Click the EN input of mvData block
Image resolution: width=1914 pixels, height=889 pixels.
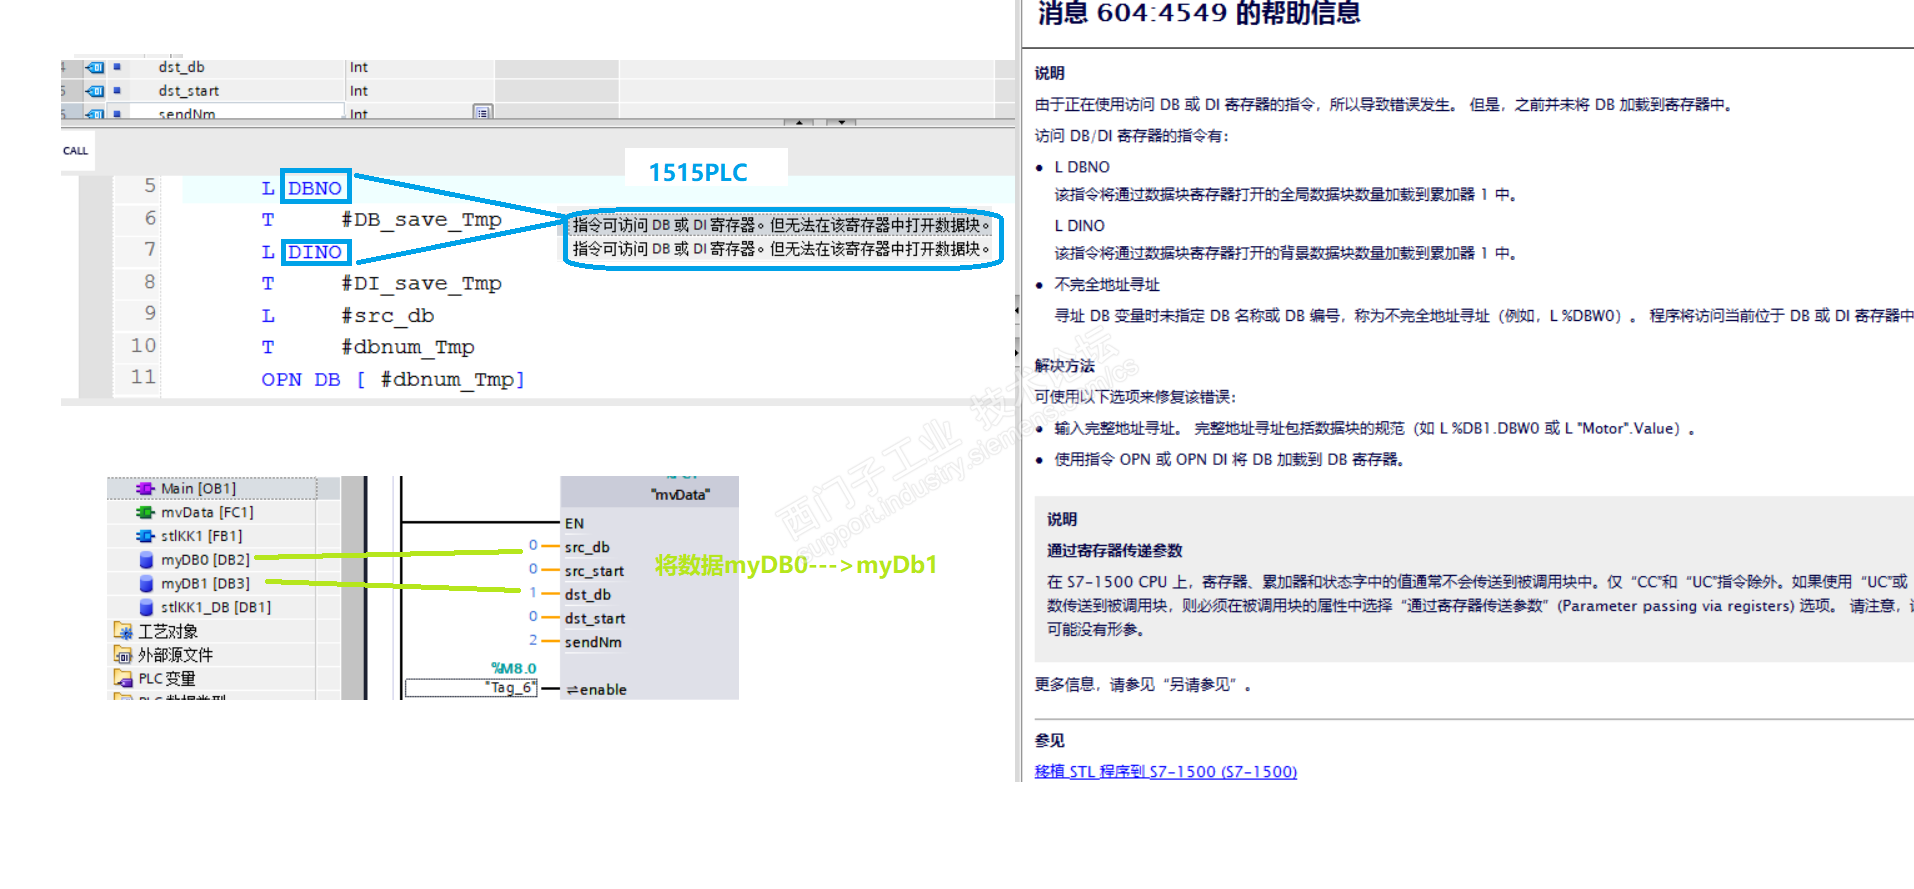[x=574, y=523]
